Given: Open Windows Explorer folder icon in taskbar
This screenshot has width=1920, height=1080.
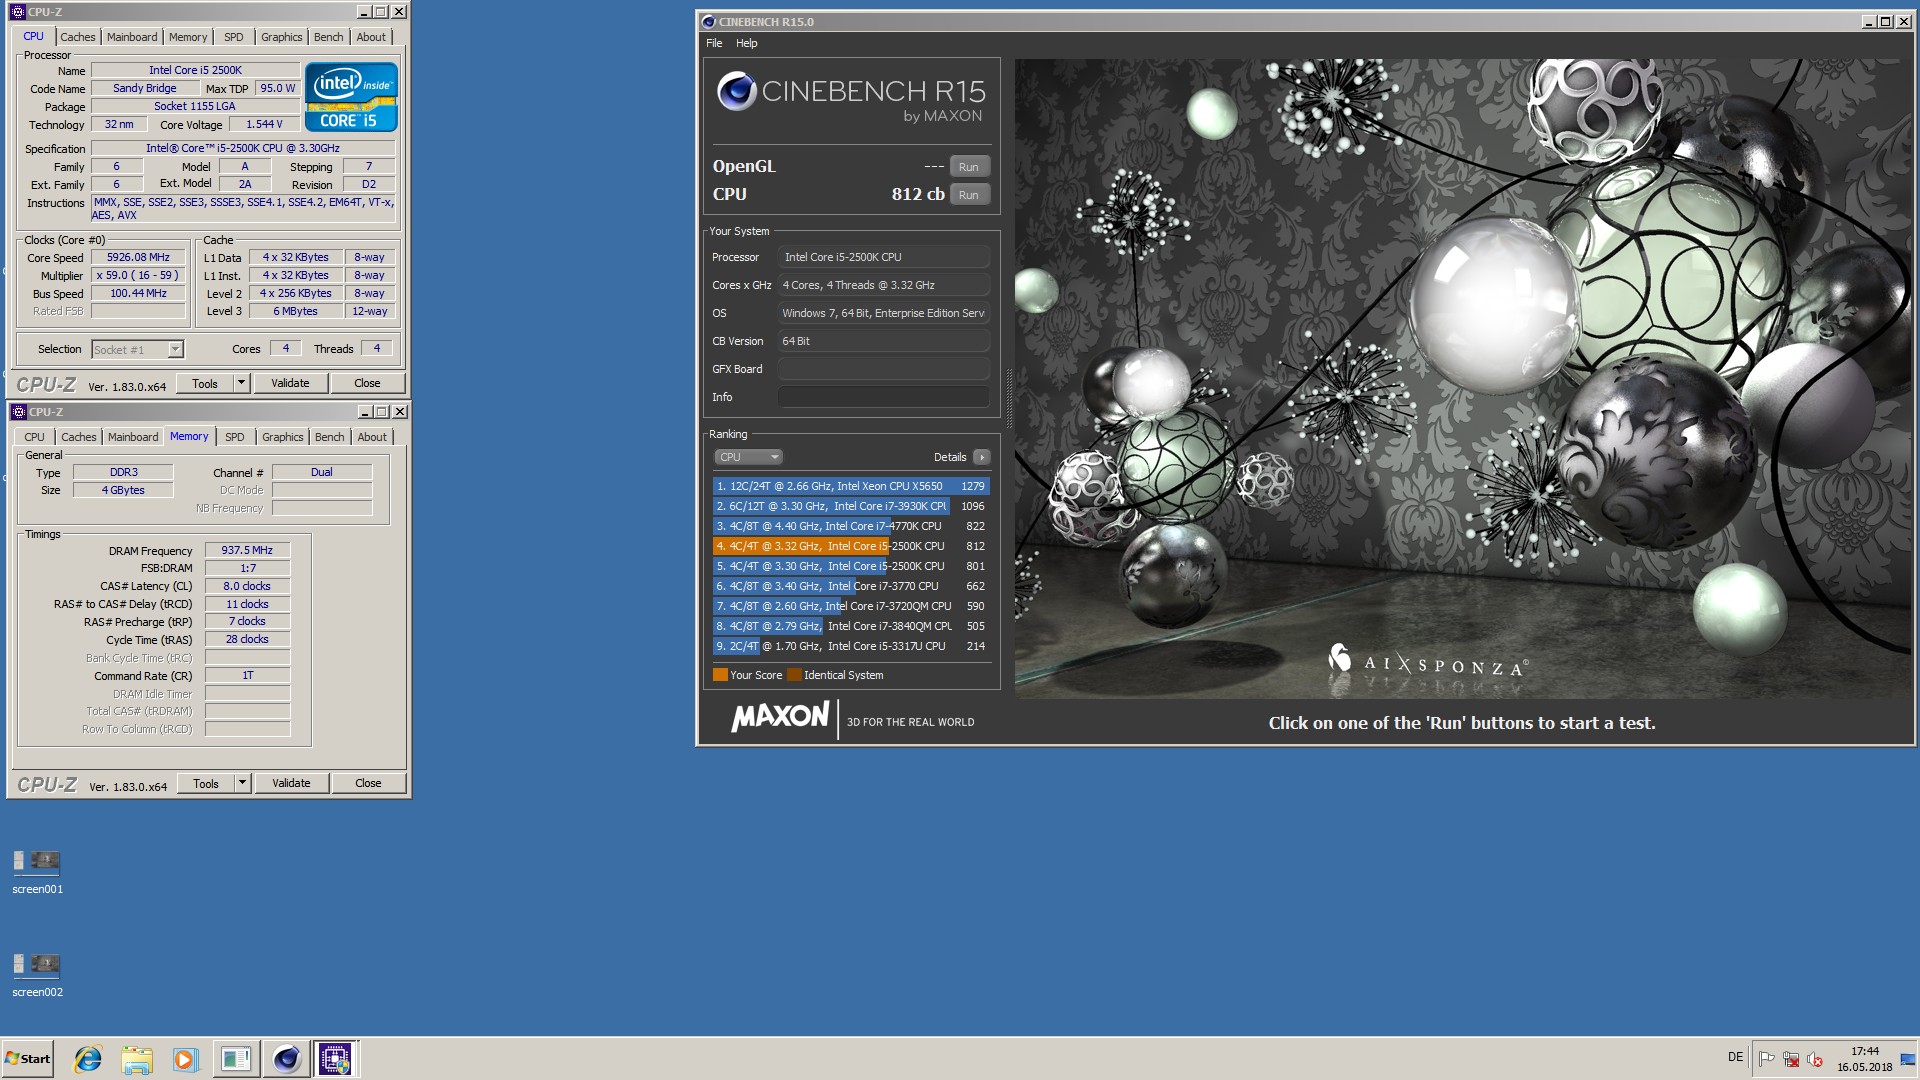Looking at the screenshot, I should tap(137, 1059).
